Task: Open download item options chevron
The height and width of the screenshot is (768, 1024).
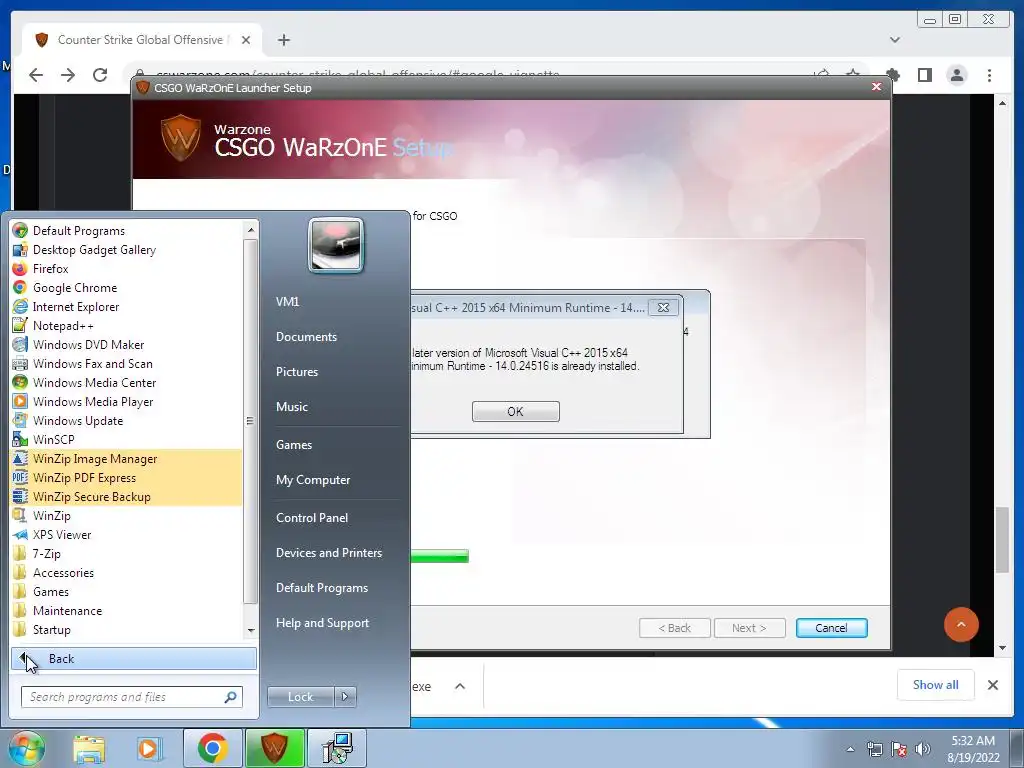Action: pyautogui.click(x=460, y=686)
